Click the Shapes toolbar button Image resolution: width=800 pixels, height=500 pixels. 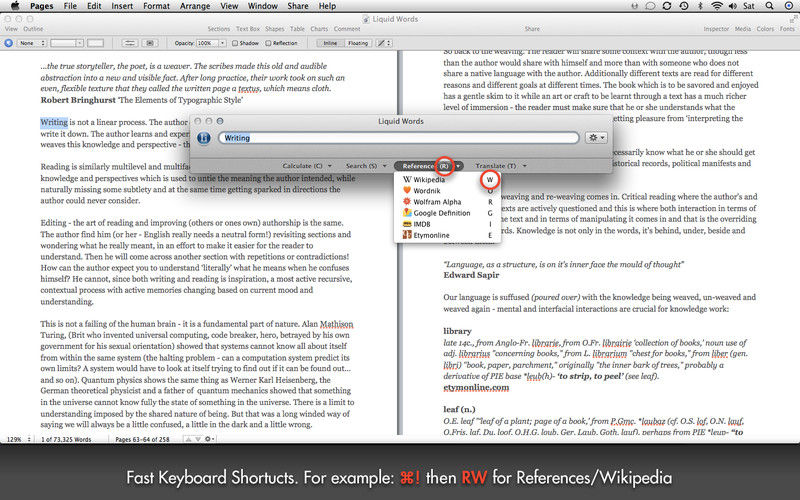tap(274, 29)
